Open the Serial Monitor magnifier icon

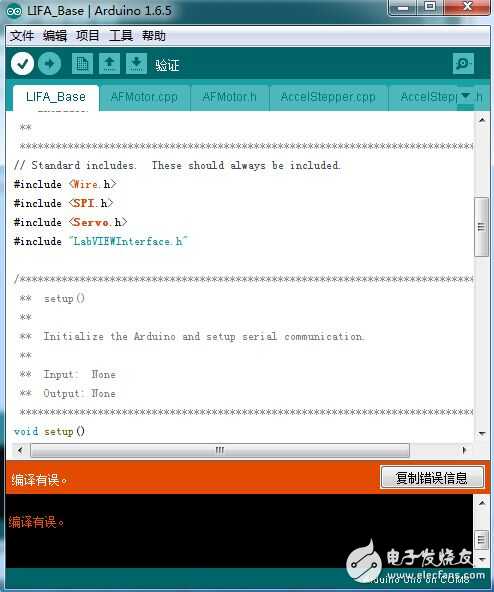(463, 63)
